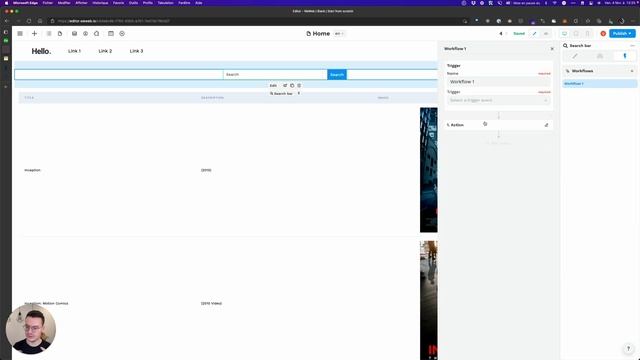Click the Wi-Fi icon in menu bar
Viewport: 640px width, 360px height.
[x=554, y=3]
